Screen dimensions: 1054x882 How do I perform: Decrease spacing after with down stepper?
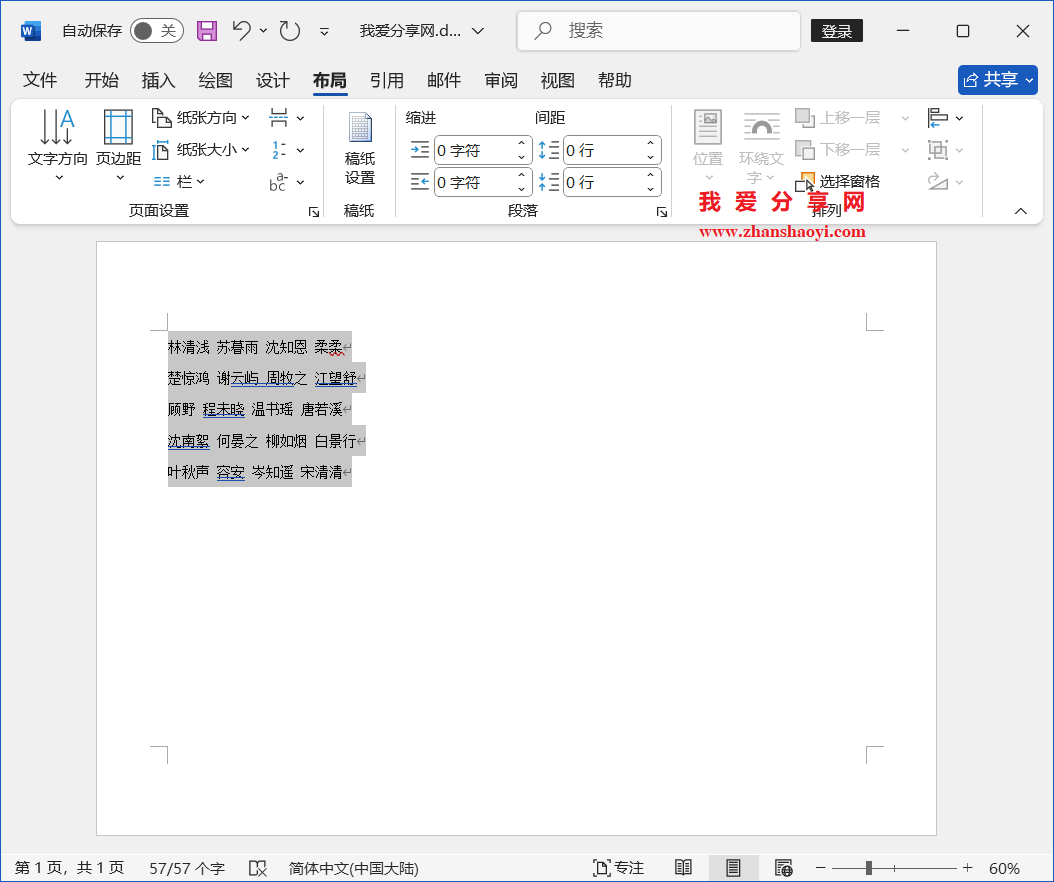pos(651,189)
